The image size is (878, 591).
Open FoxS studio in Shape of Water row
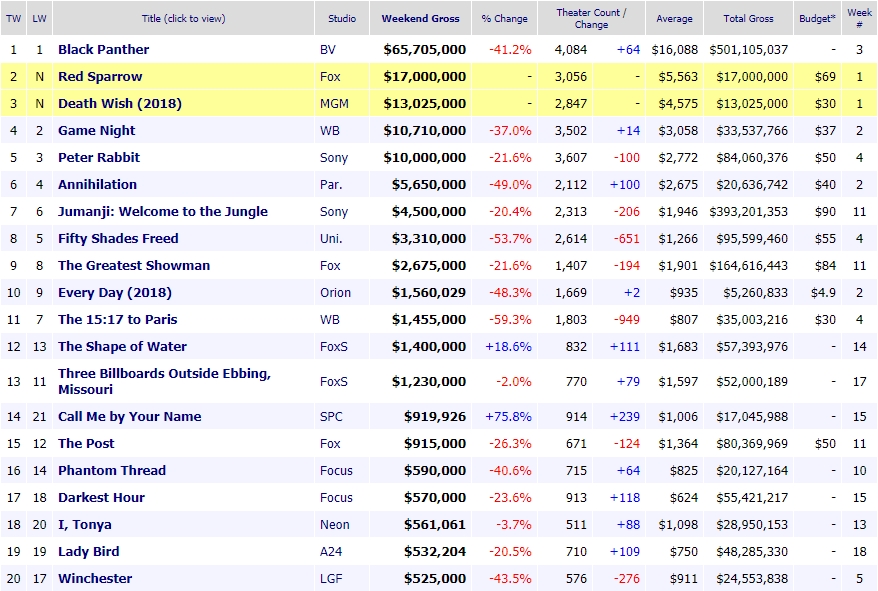333,347
